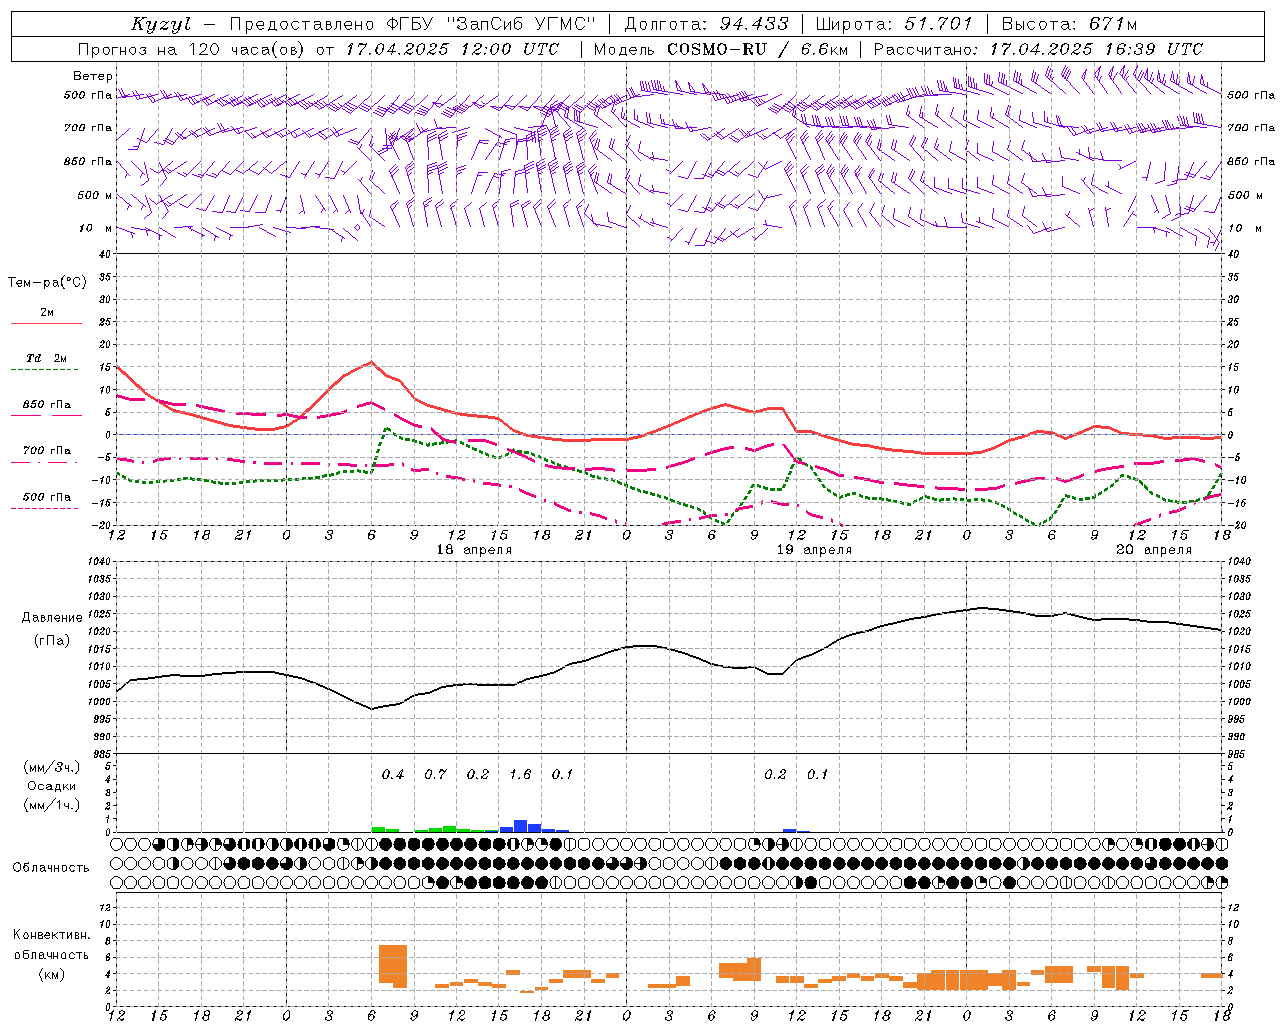Click the forecast length text Прогноз на 120 часа(ов)
This screenshot has width=1280, height=1024.
(190, 49)
